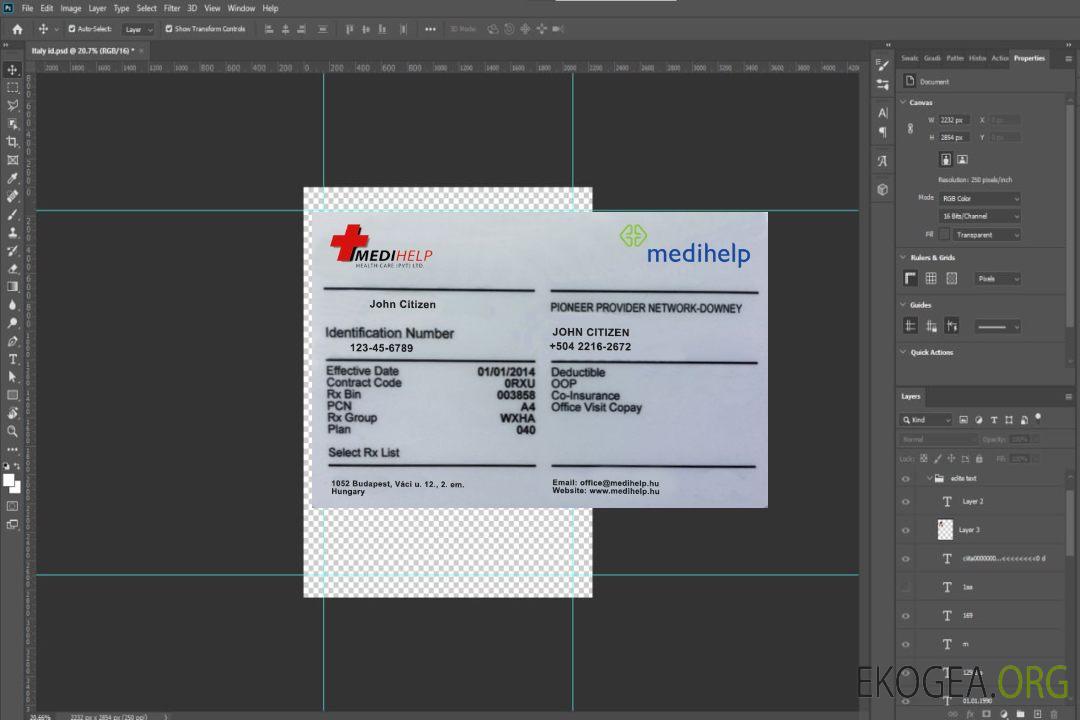
Task: Click the foreground/background color swatches
Action: click(x=12, y=484)
